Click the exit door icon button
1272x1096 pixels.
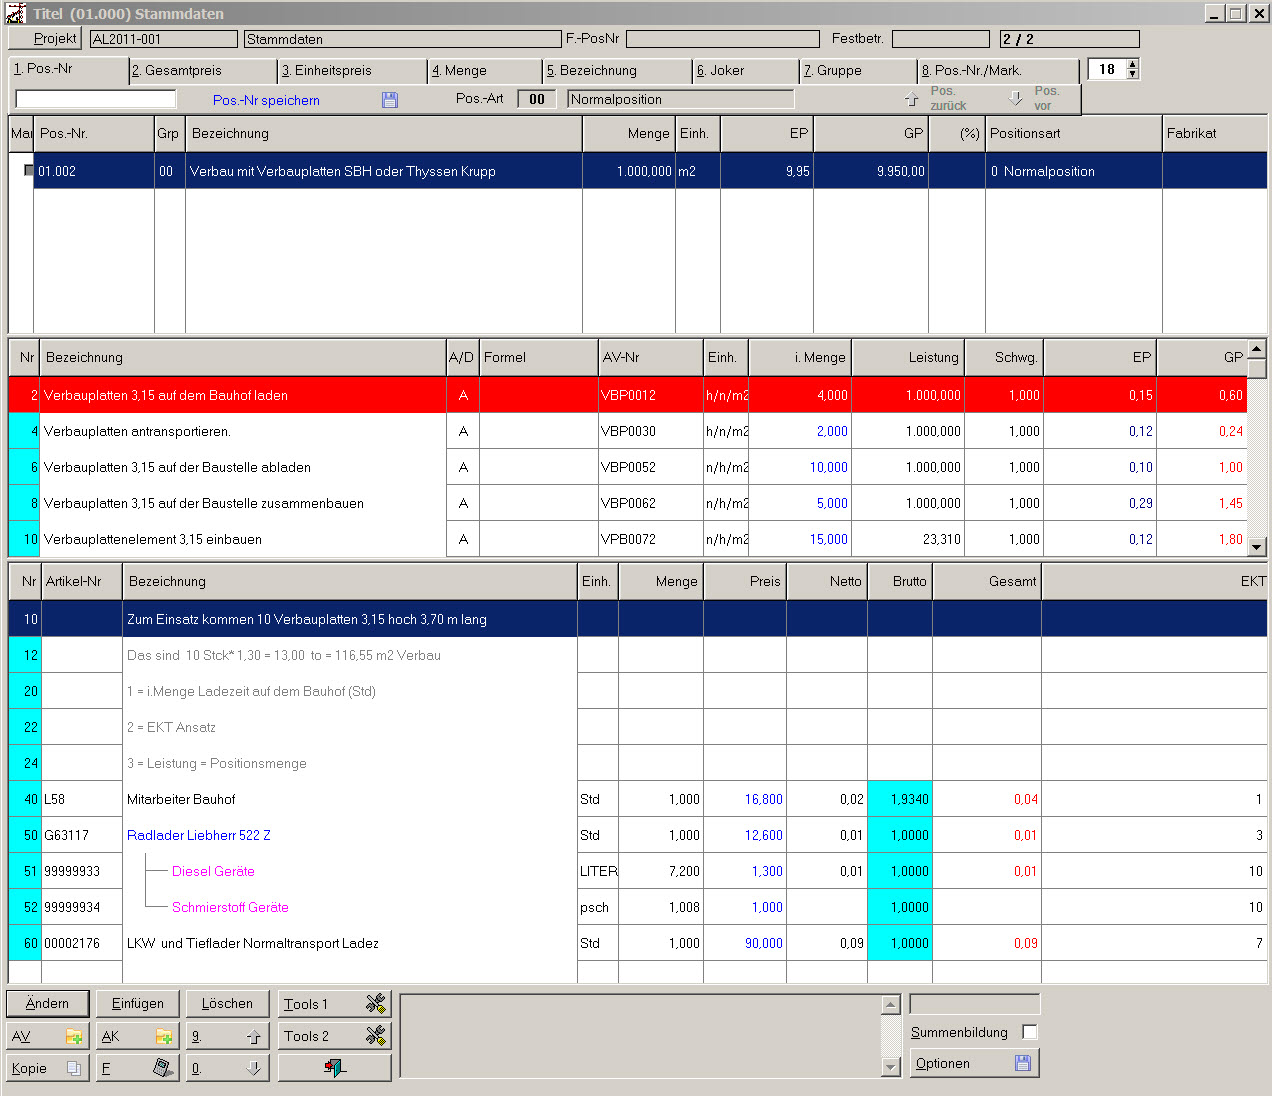click(334, 1068)
